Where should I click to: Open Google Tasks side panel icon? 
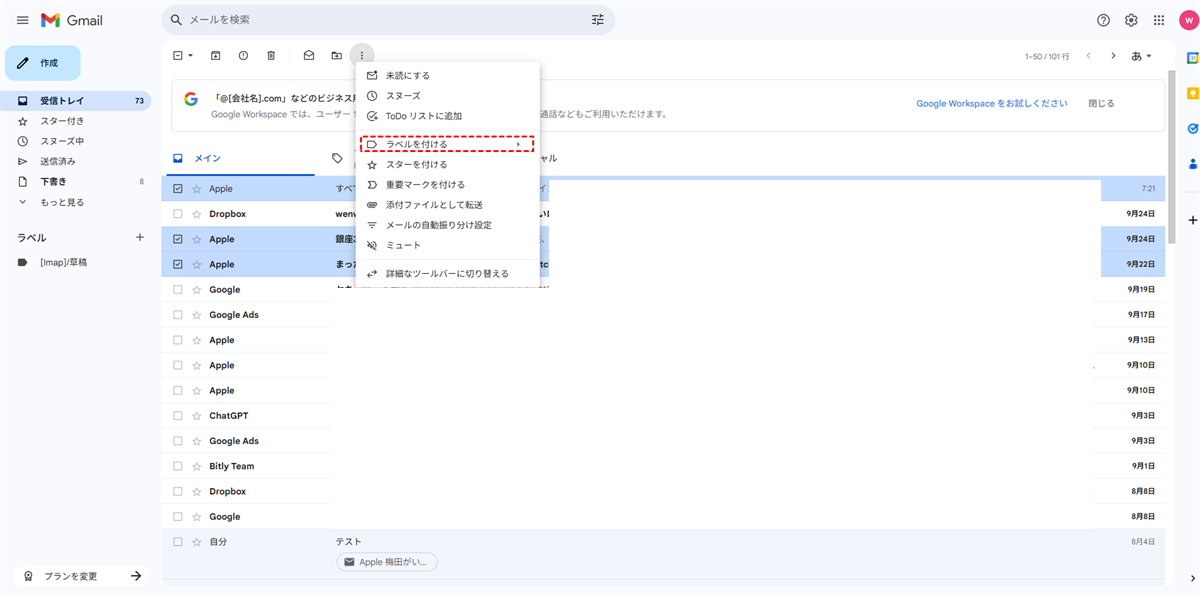click(x=1192, y=128)
